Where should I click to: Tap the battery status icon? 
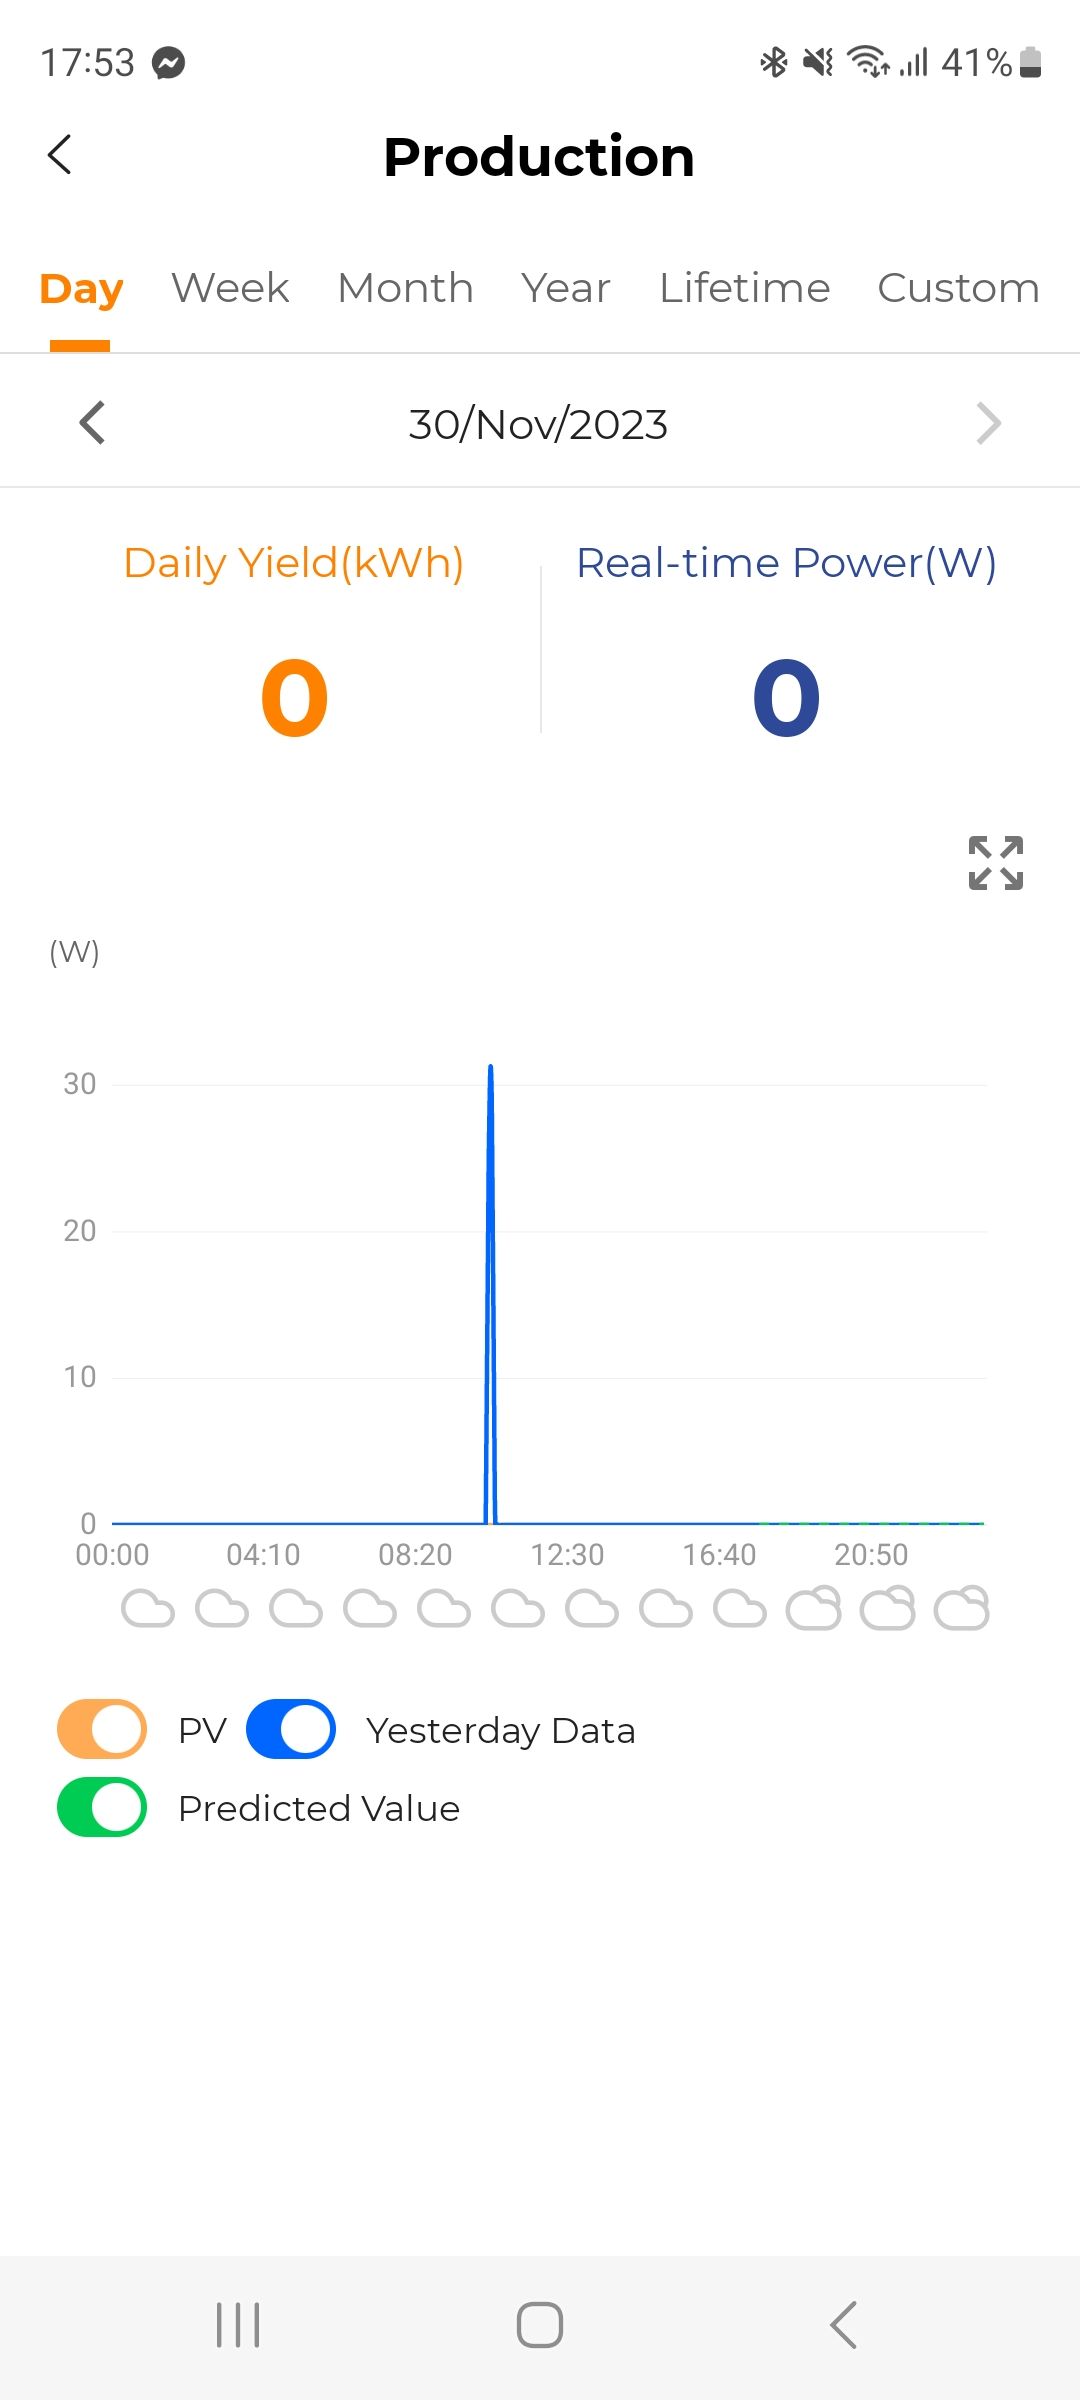(x=1031, y=63)
